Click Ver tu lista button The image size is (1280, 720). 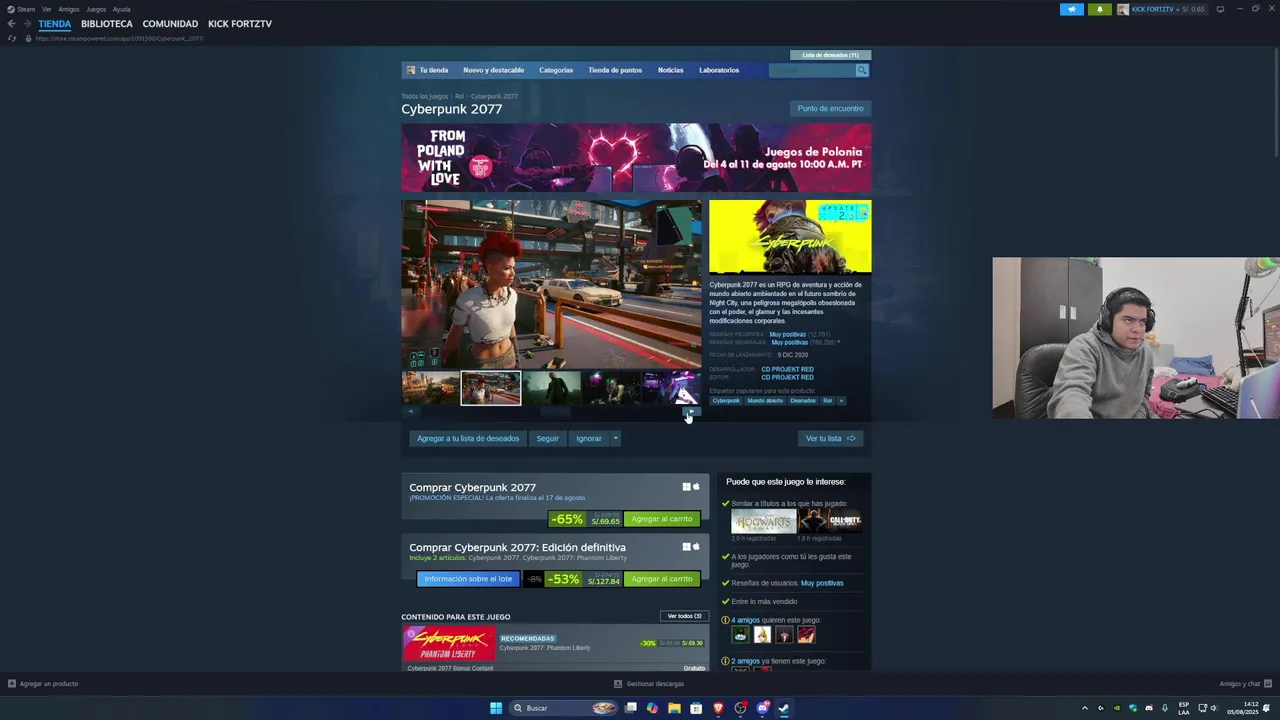pyautogui.click(x=831, y=438)
